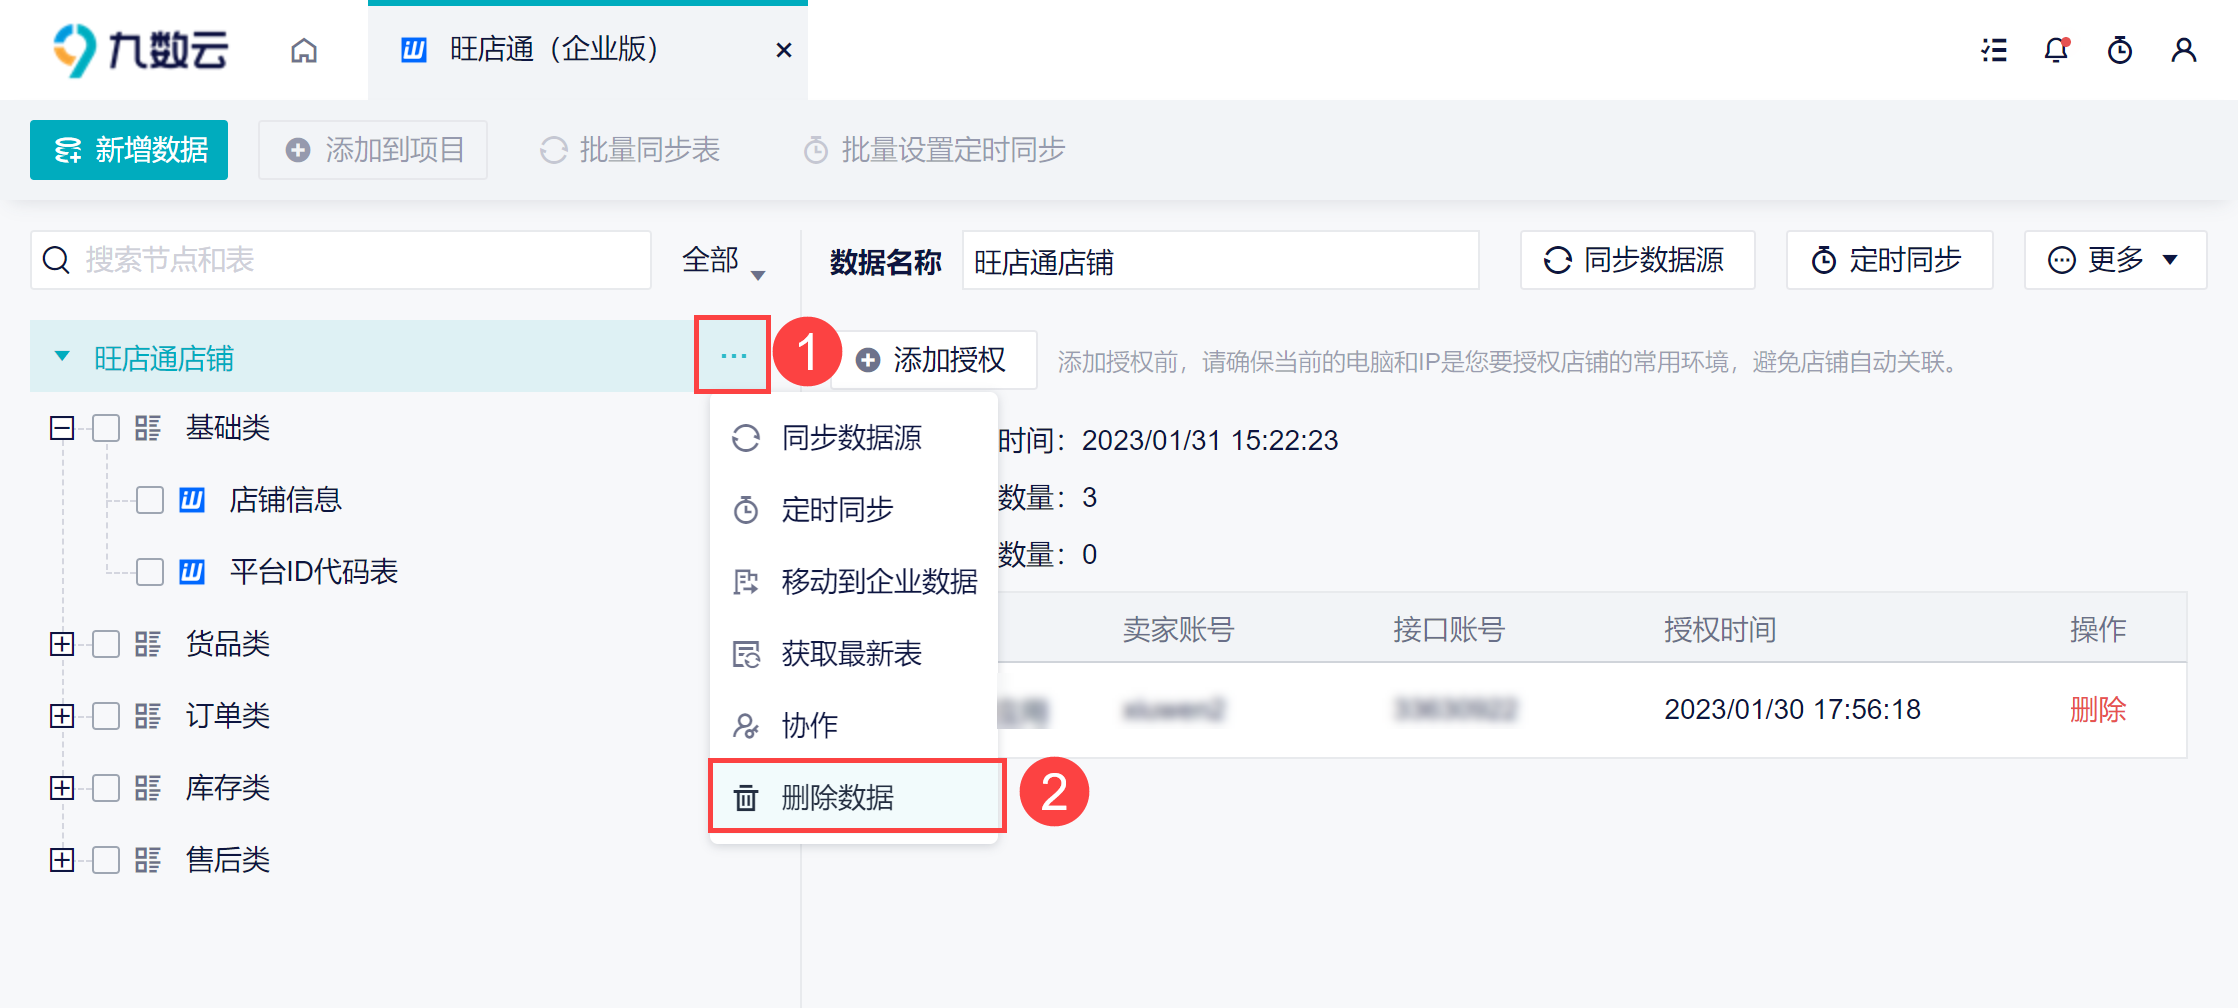Focus the 搜索节点和表 search field
The width and height of the screenshot is (2238, 1008).
point(341,260)
